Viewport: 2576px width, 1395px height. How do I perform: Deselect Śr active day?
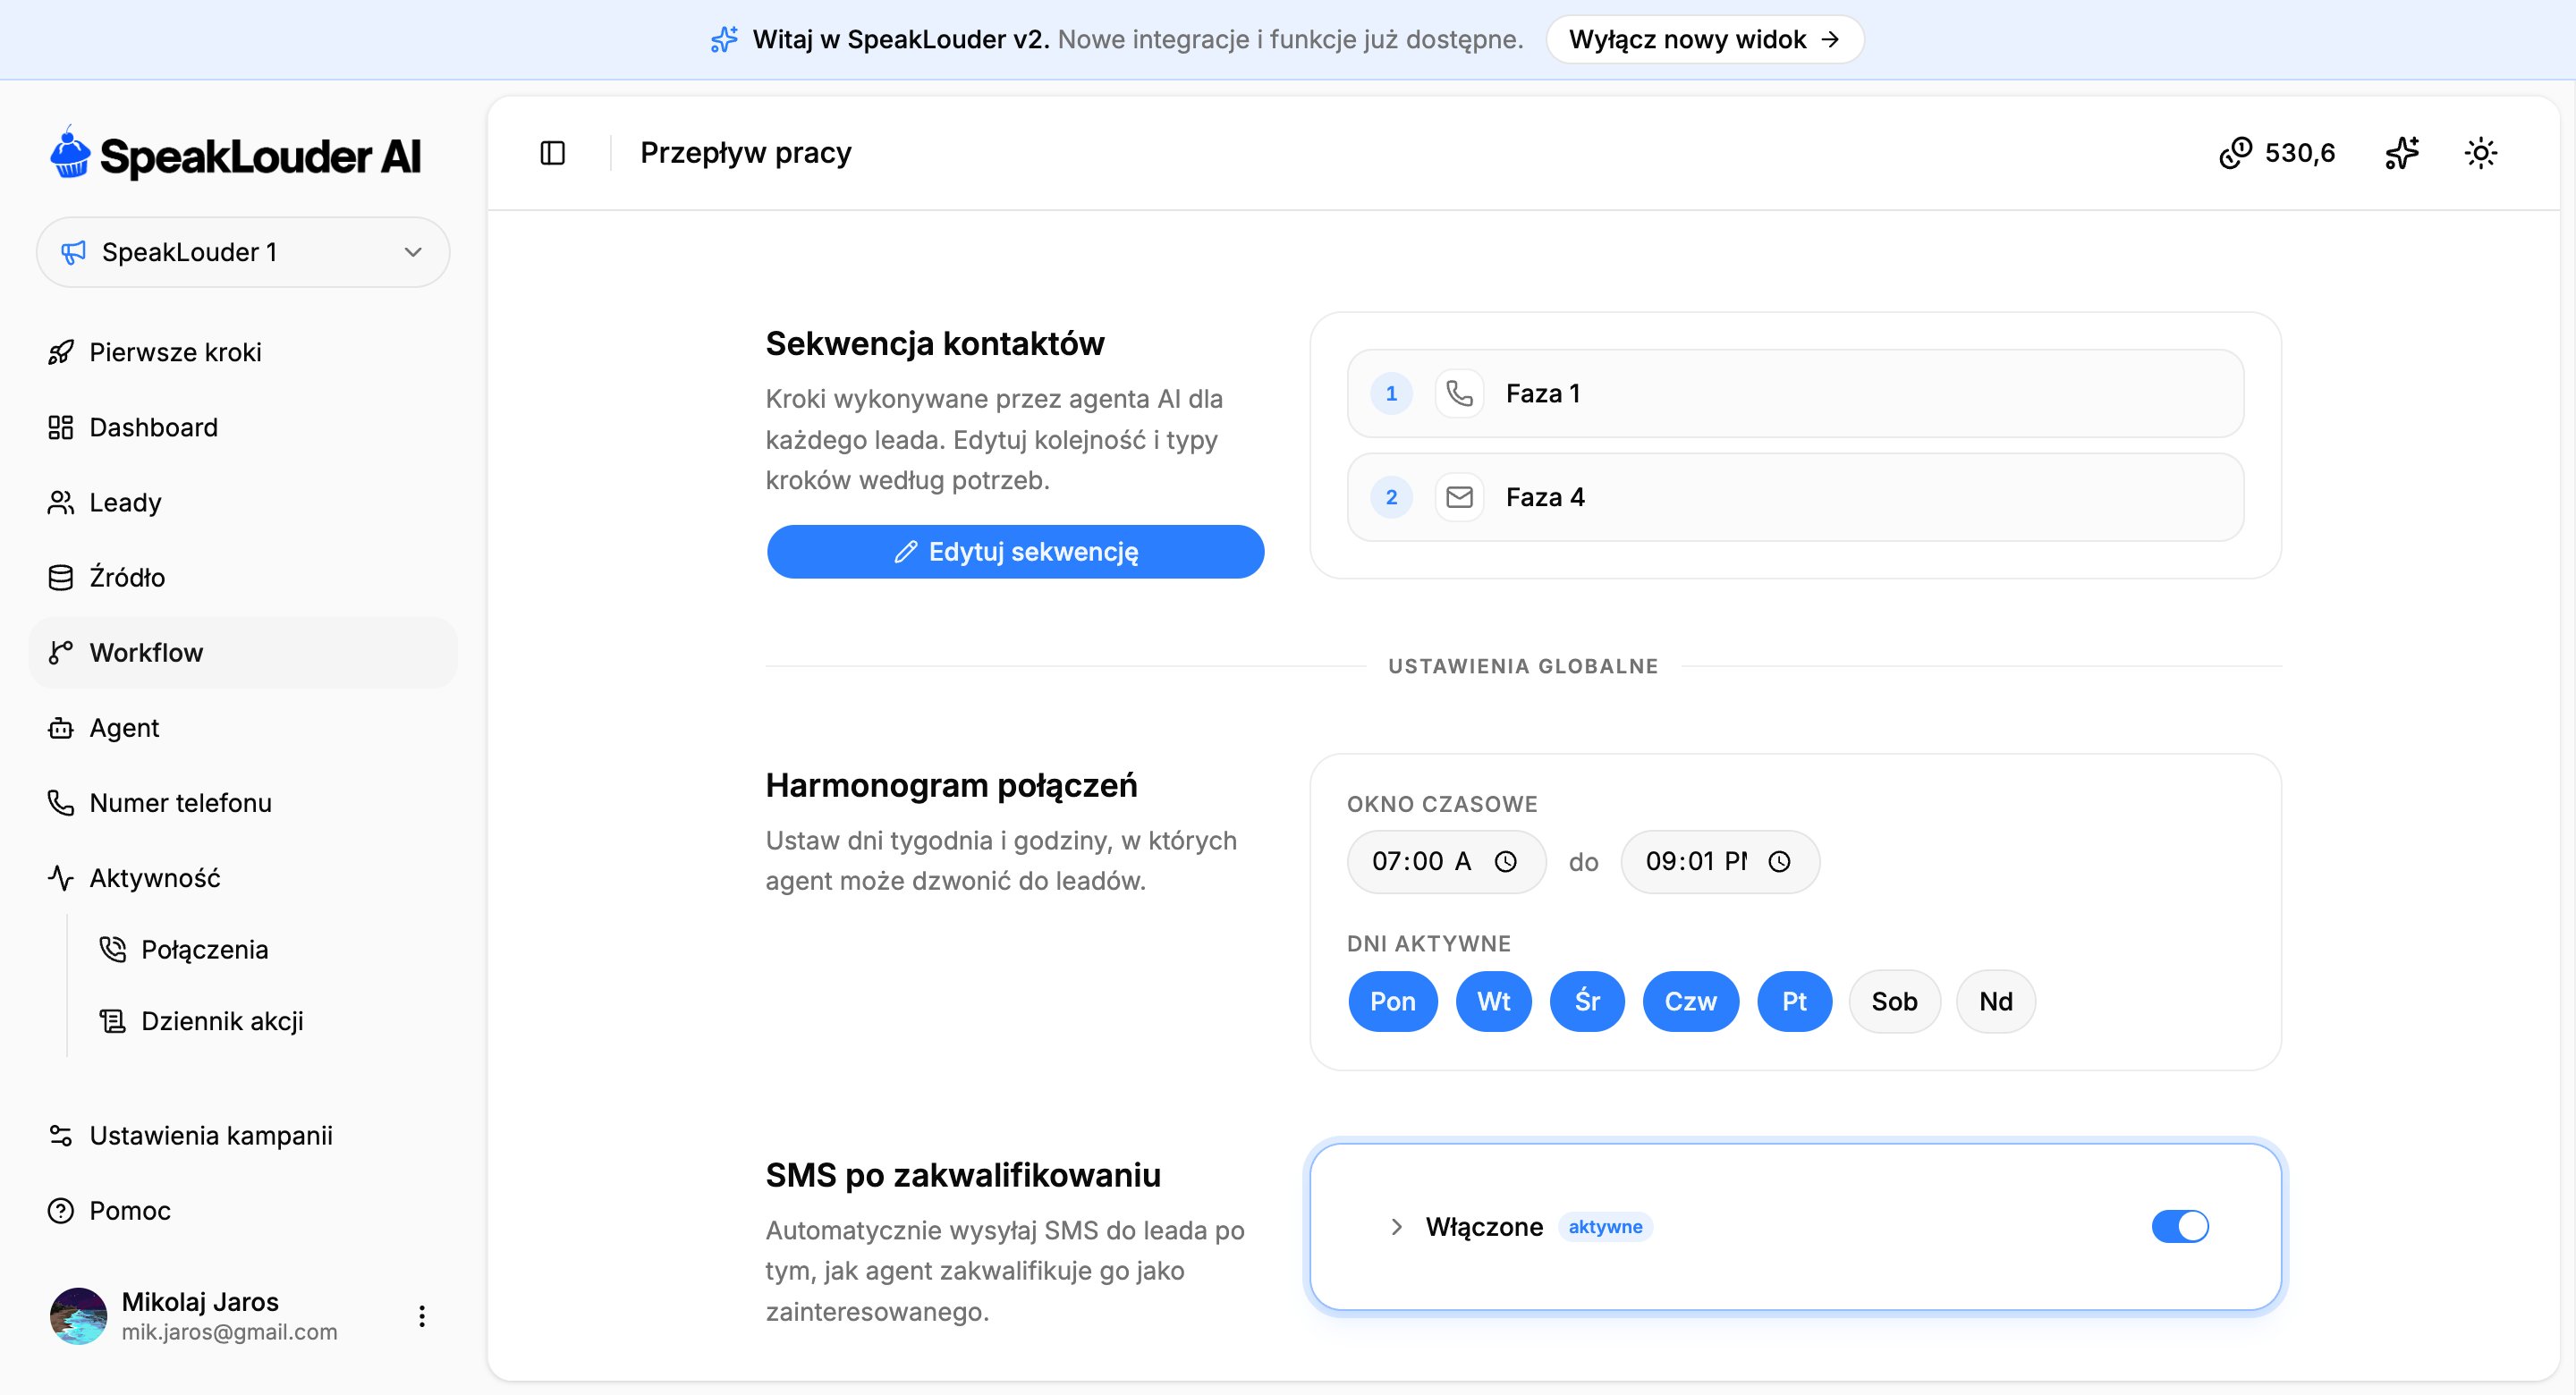(1587, 1002)
